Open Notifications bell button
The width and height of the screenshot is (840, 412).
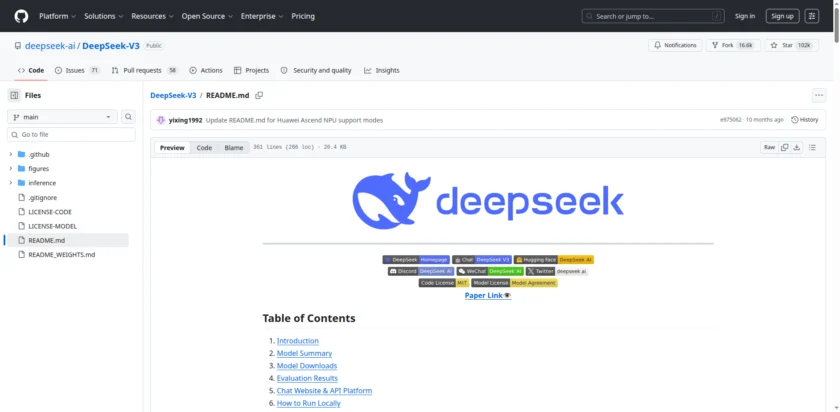coord(675,46)
